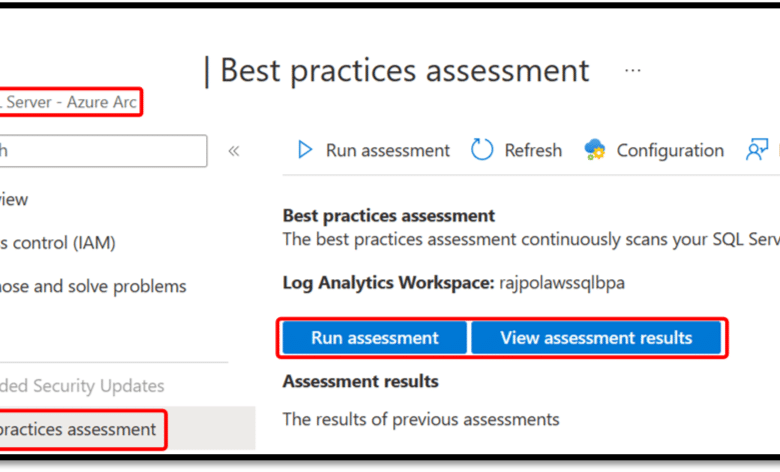Click the circular Refresh arrow icon

pos(482,150)
